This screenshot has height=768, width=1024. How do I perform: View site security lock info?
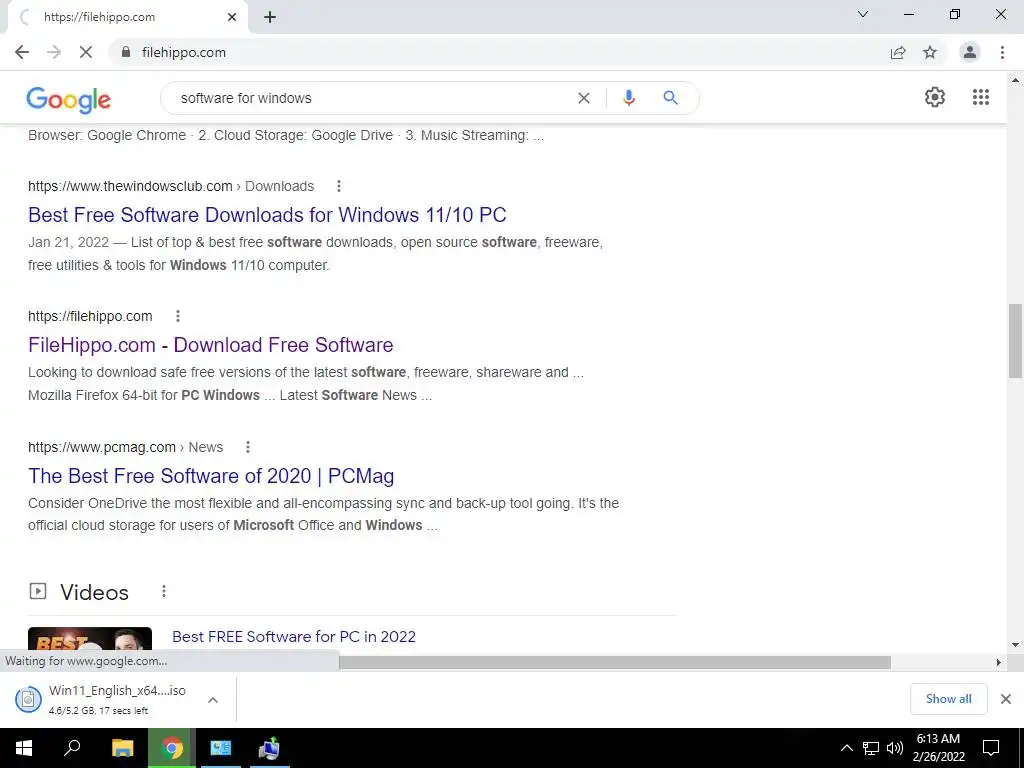click(126, 52)
